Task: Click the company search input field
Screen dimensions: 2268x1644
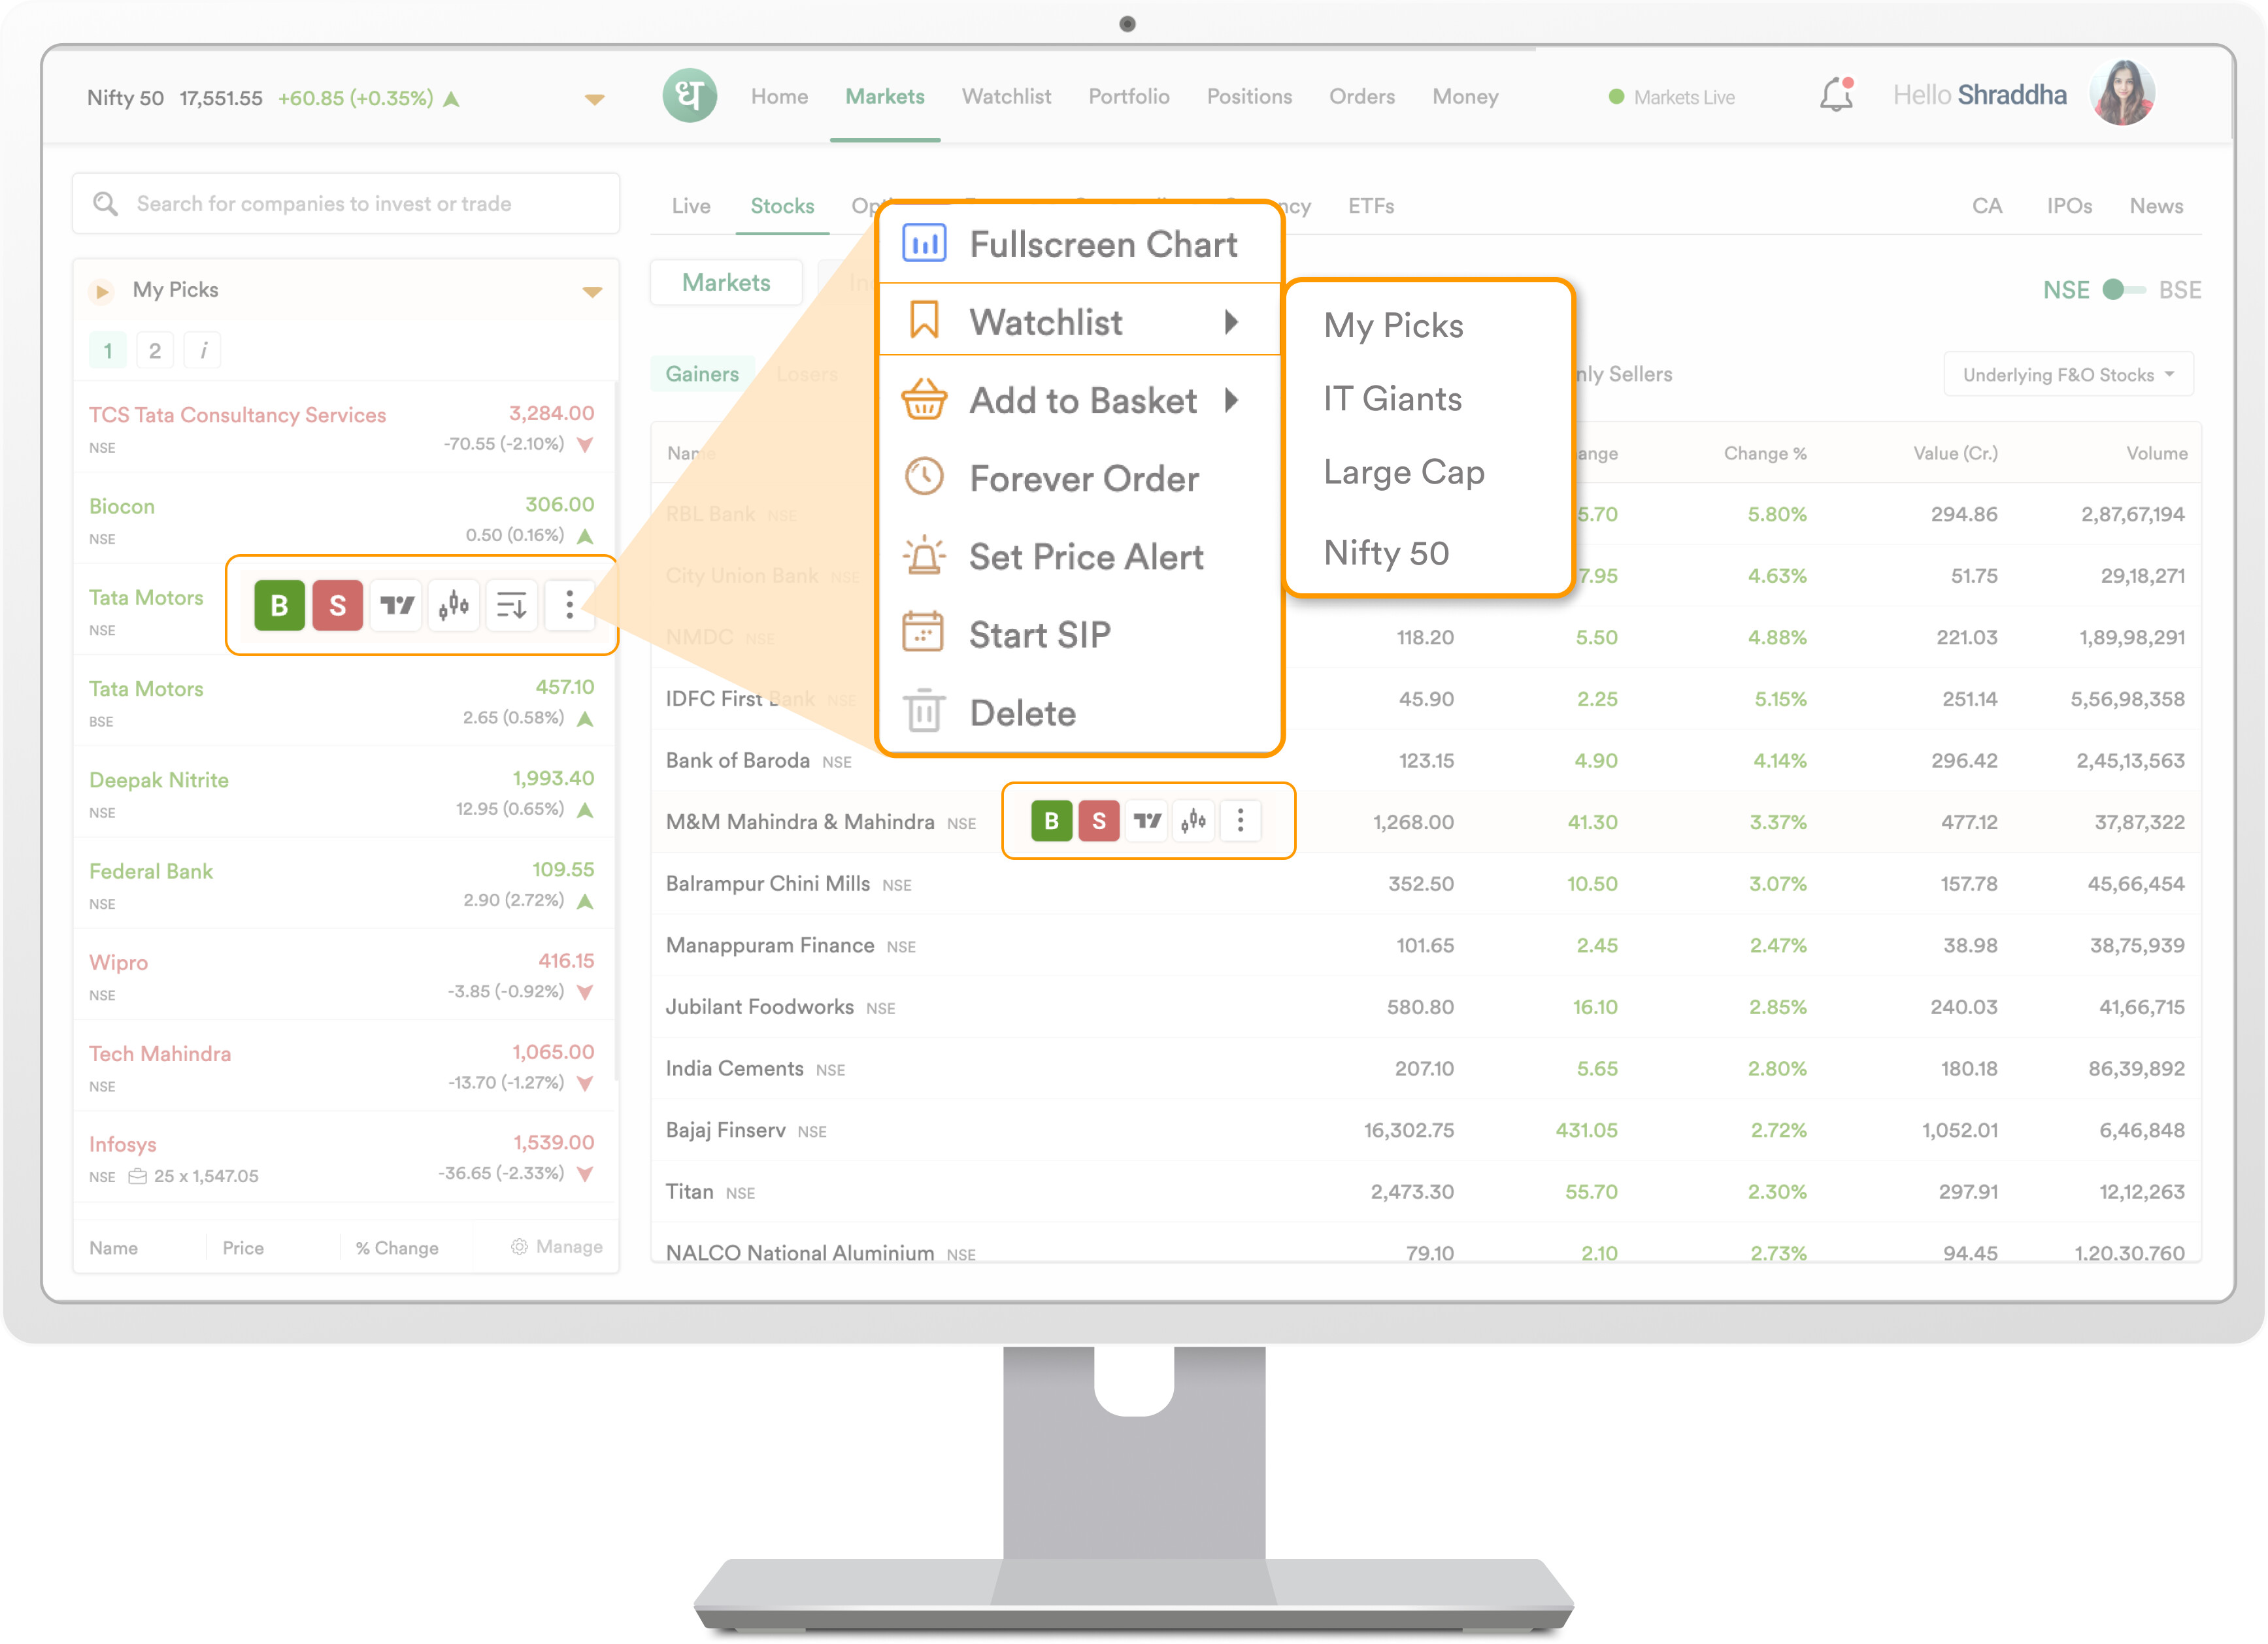Action: (346, 204)
